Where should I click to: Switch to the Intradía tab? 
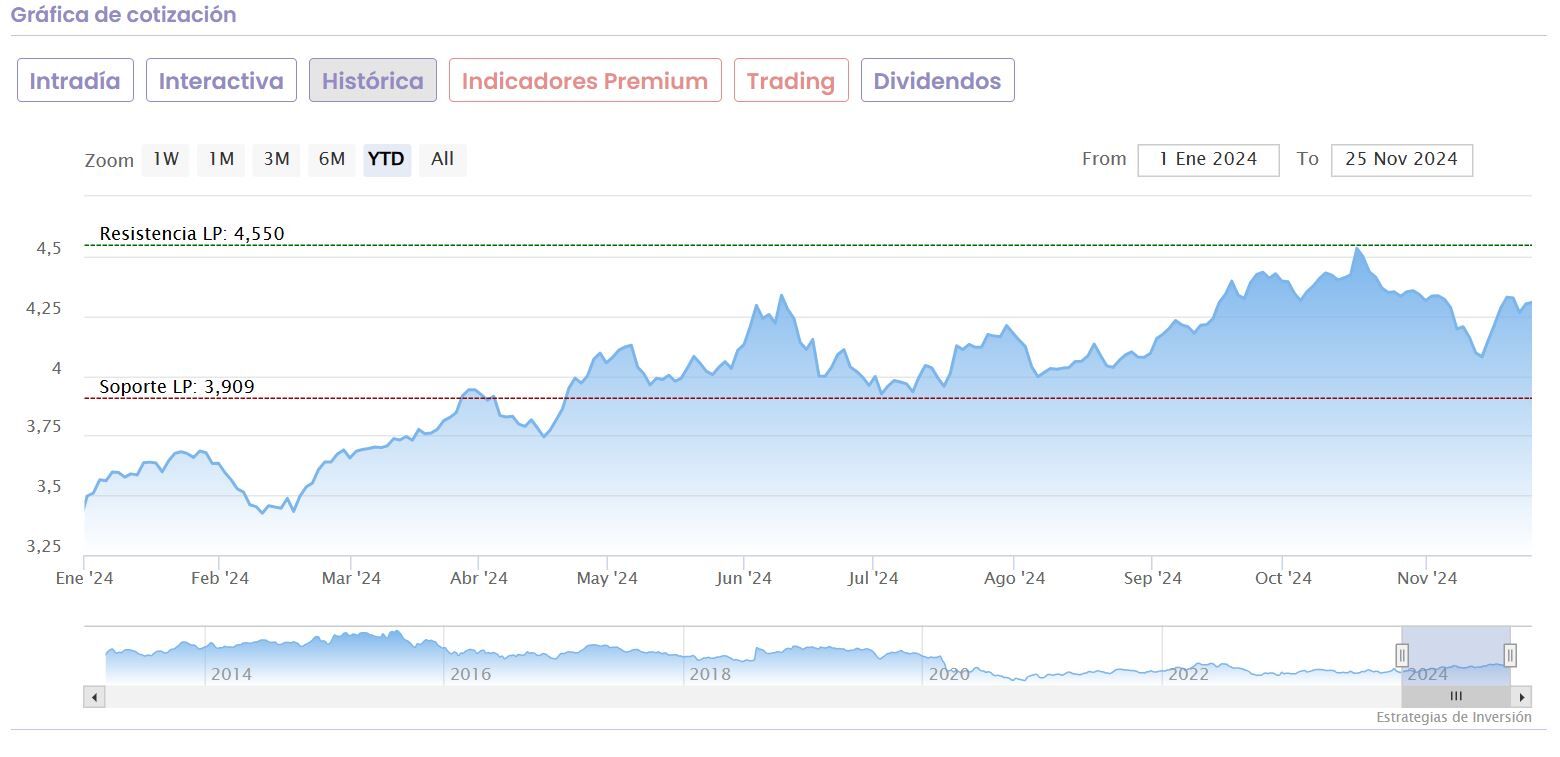click(75, 81)
